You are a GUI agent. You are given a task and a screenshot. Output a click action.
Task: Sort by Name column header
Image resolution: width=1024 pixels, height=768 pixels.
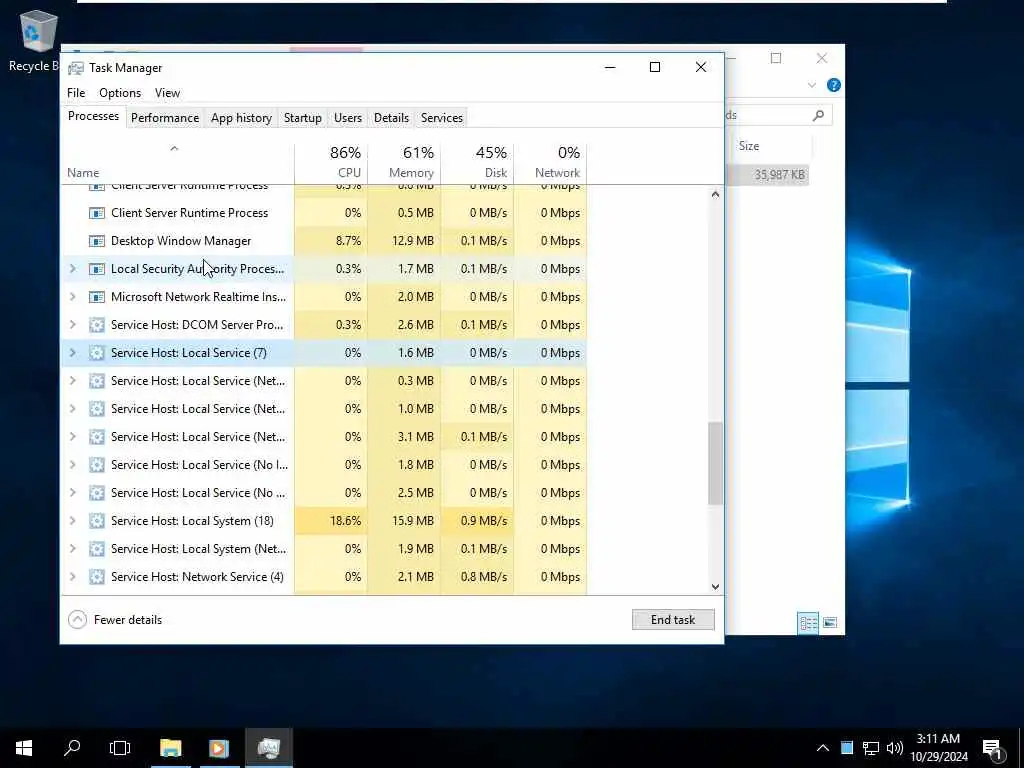coord(178,162)
